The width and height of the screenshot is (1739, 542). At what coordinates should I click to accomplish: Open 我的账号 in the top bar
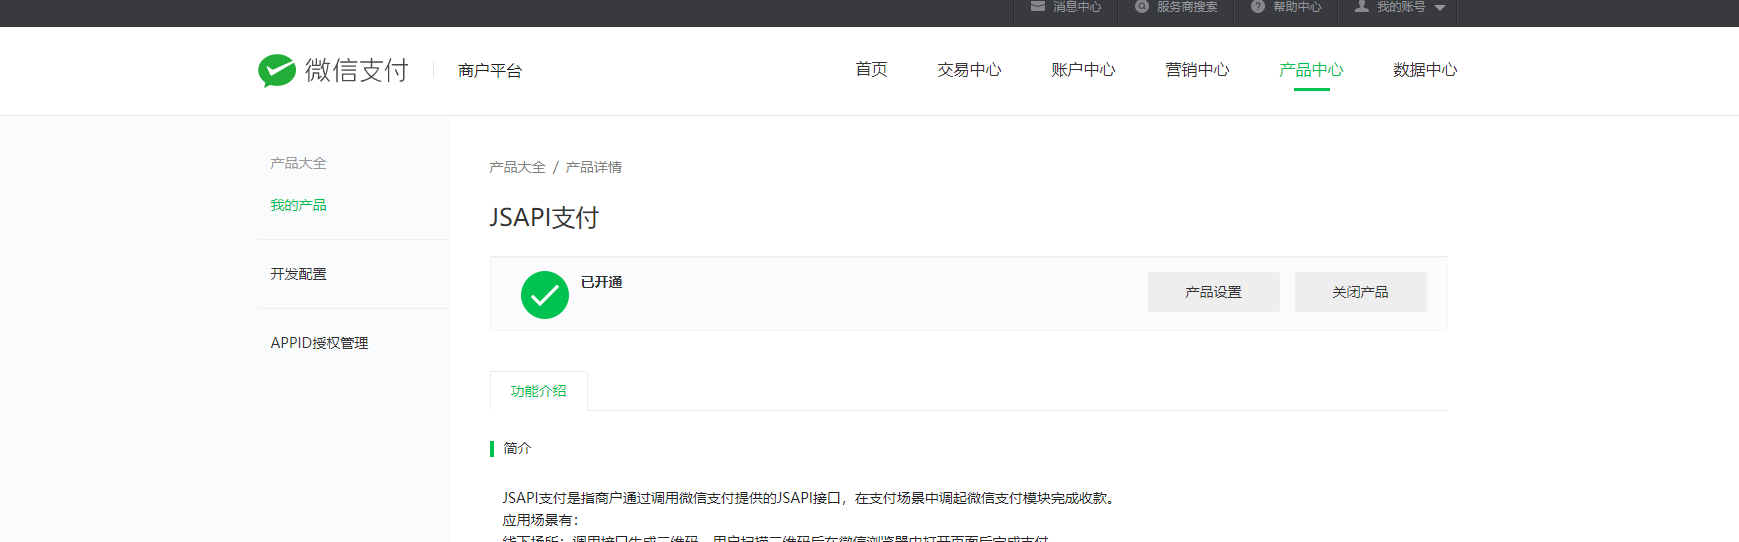[x=1400, y=7]
